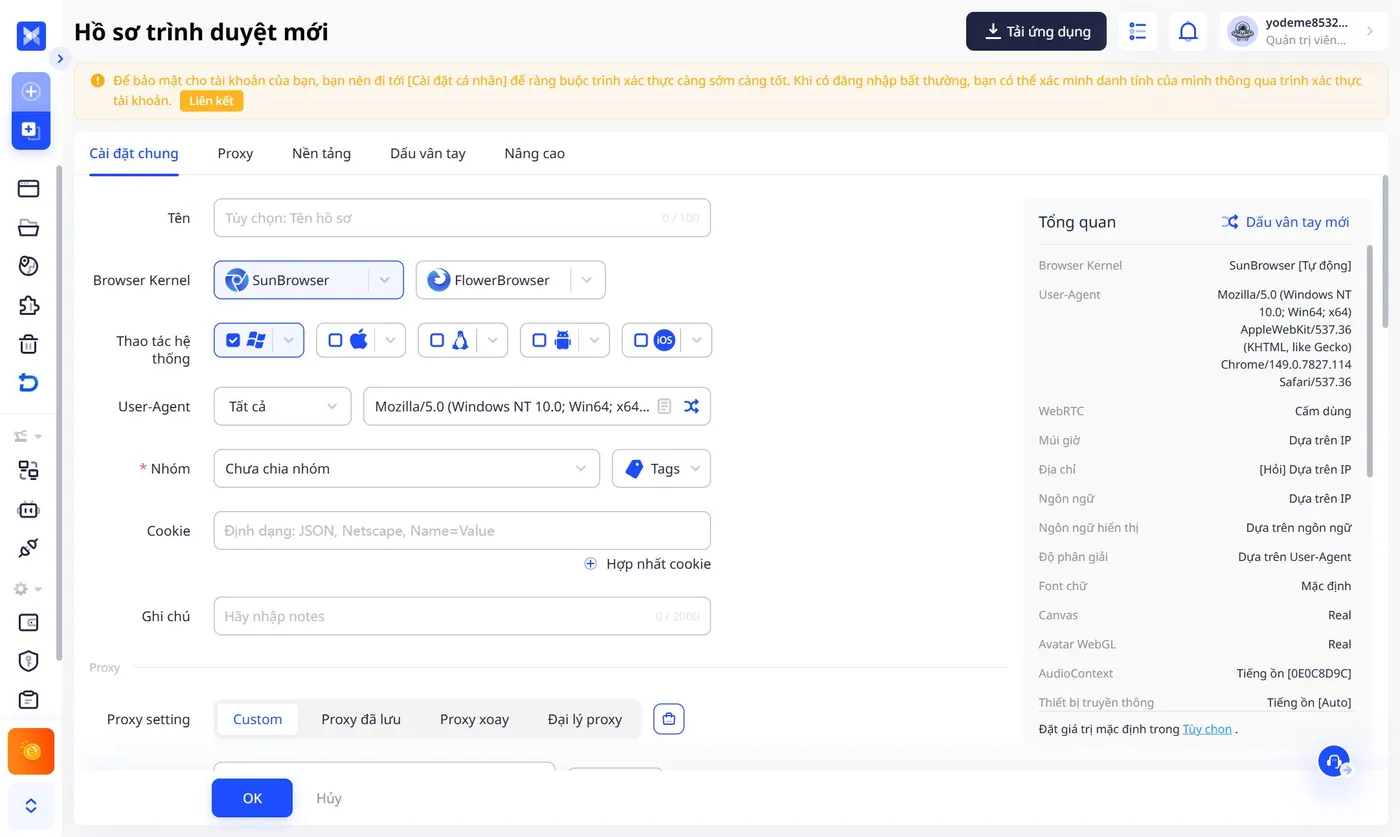Click the batch create profiles icon
This screenshot has height=837, width=1400.
point(31,130)
